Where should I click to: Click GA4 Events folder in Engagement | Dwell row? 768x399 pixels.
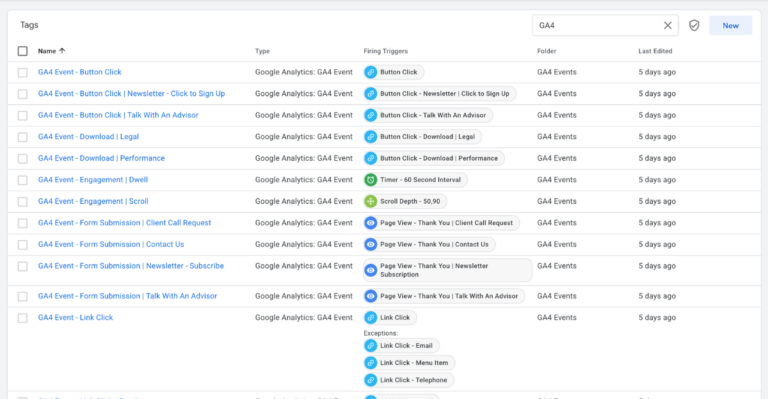[x=556, y=180]
